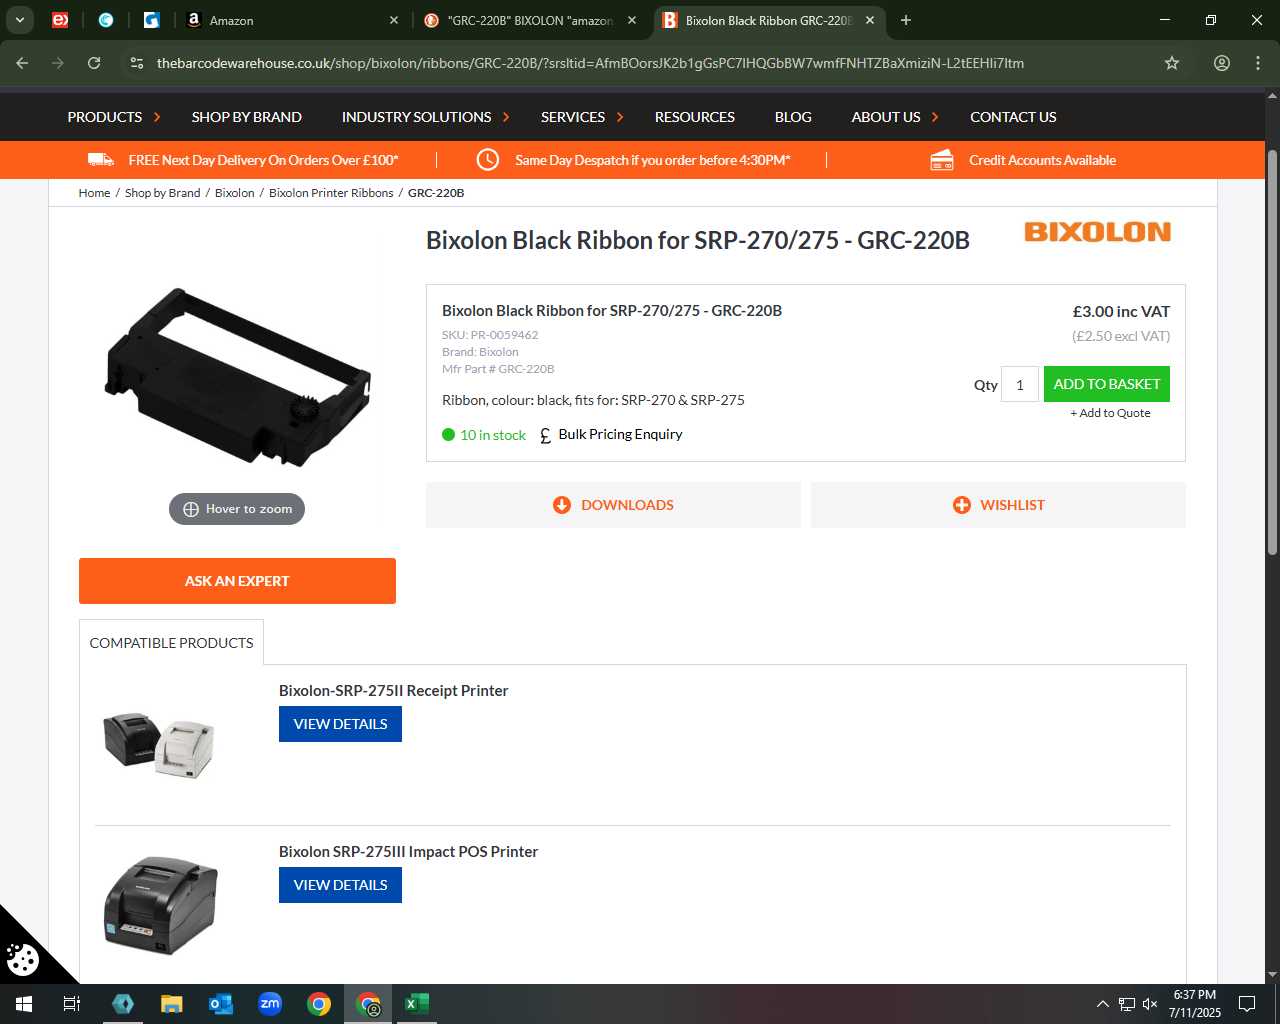View site information icon in address bar
This screenshot has height=1024, width=1280.
(137, 63)
